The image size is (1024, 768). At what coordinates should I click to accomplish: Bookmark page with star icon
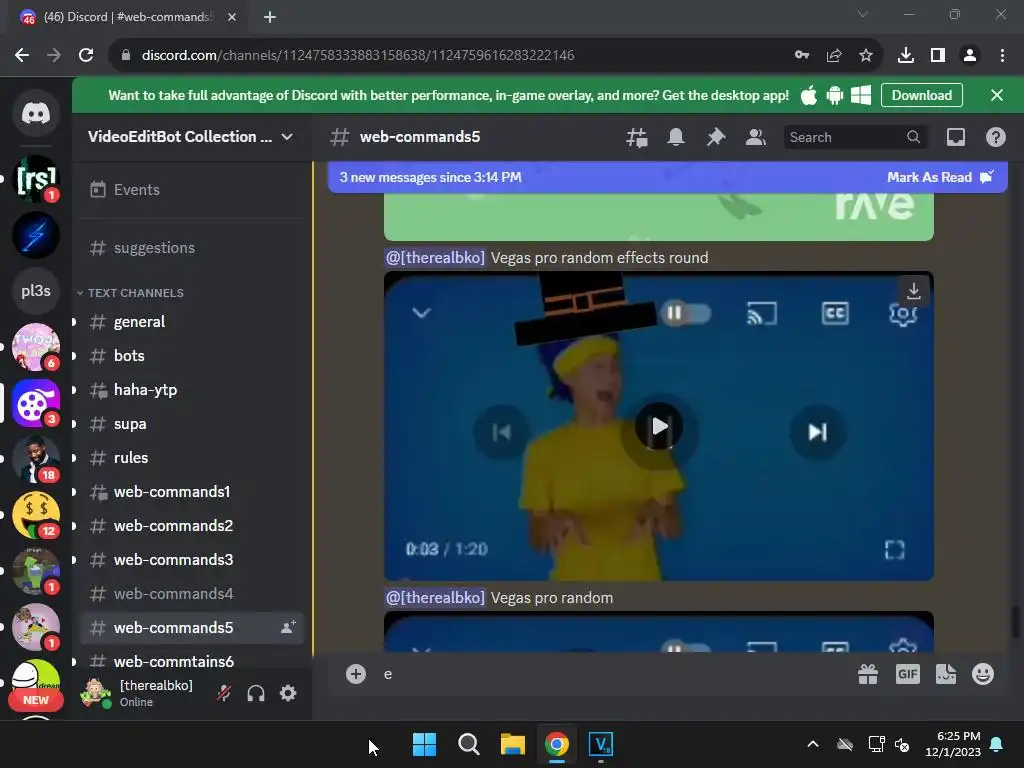coord(866,56)
